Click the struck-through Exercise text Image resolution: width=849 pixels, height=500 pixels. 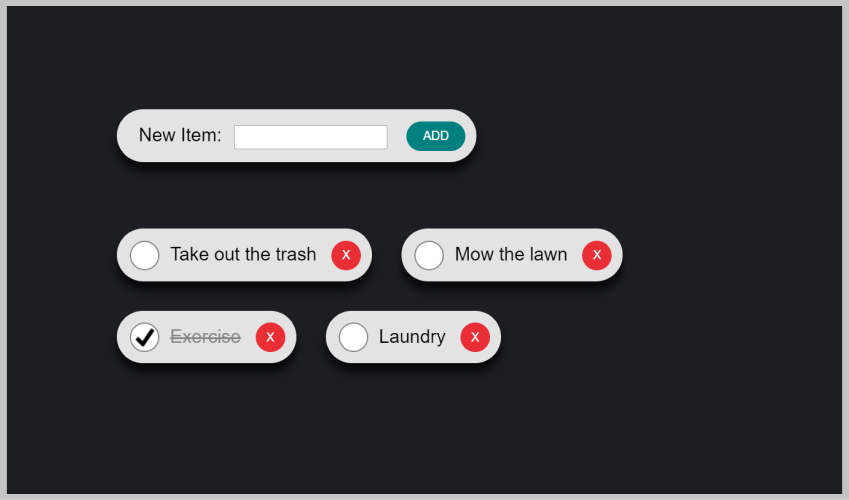click(x=205, y=337)
